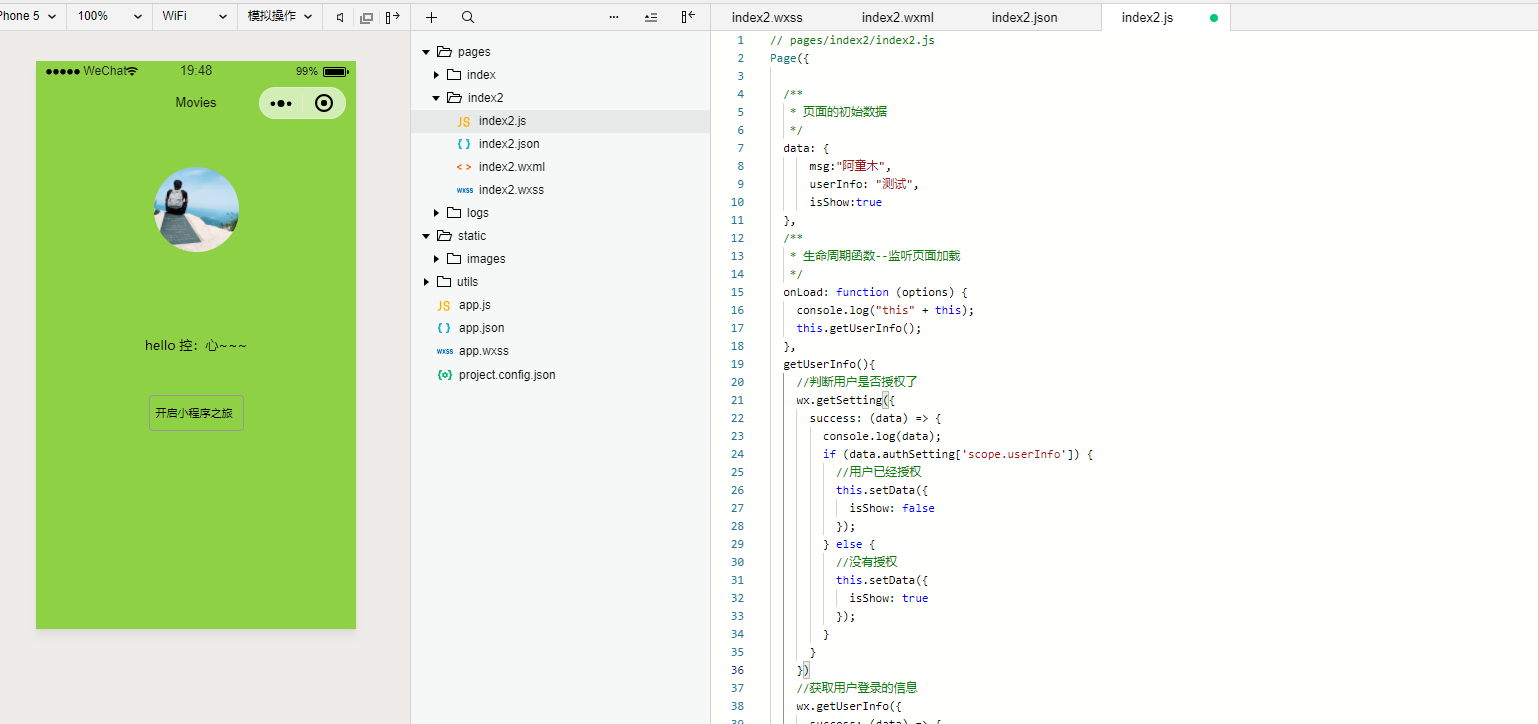Switch to the index2.json tab
The image size is (1538, 724).
point(1025,18)
